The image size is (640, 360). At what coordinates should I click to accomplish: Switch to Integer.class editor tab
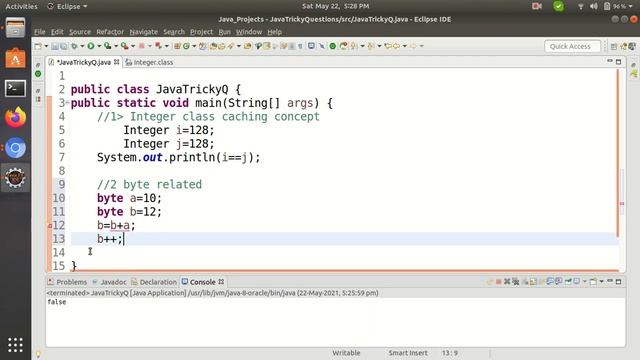coord(149,62)
